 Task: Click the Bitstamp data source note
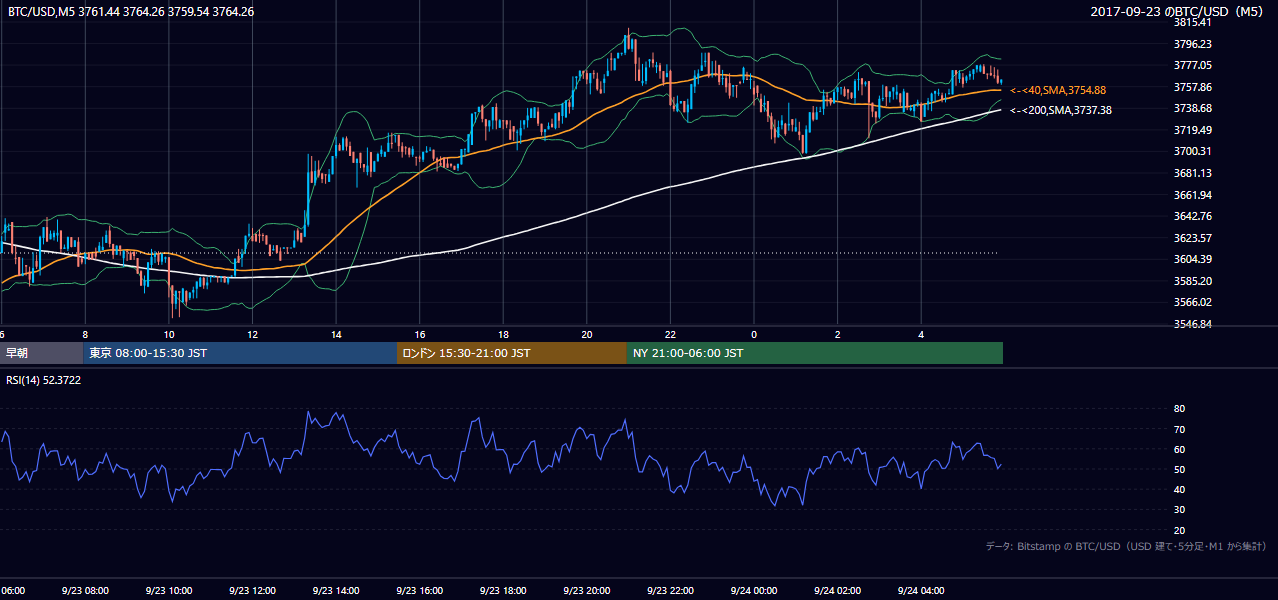(x=1126, y=547)
